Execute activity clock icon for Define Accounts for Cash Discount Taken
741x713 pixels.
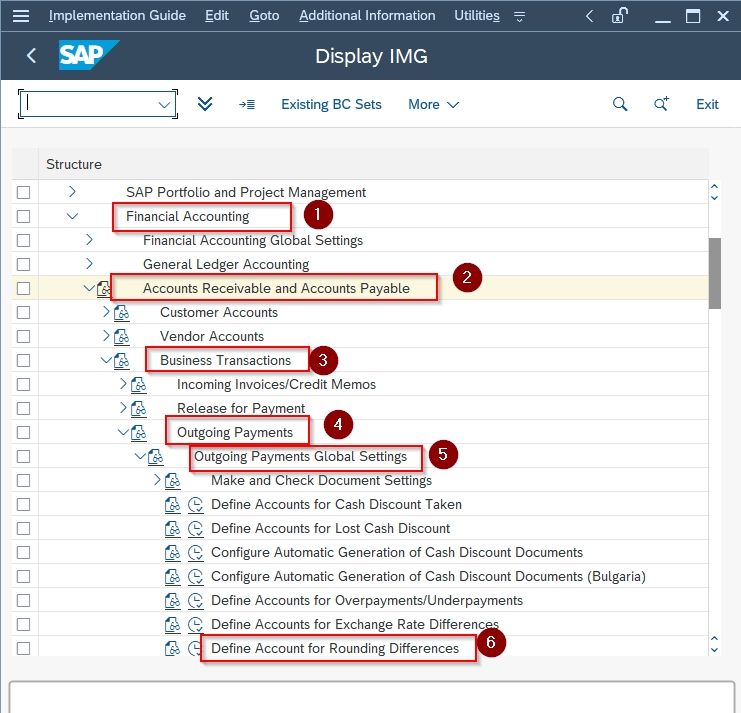pos(195,505)
